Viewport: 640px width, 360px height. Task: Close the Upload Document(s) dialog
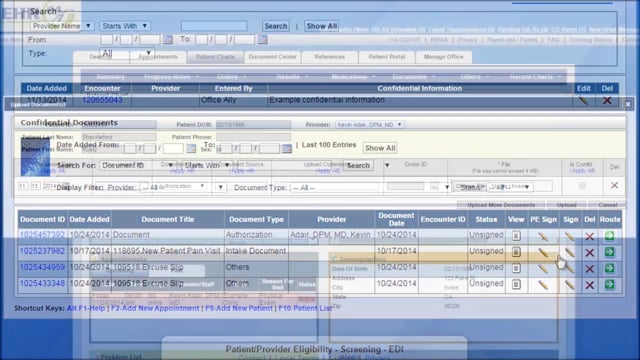[628, 104]
